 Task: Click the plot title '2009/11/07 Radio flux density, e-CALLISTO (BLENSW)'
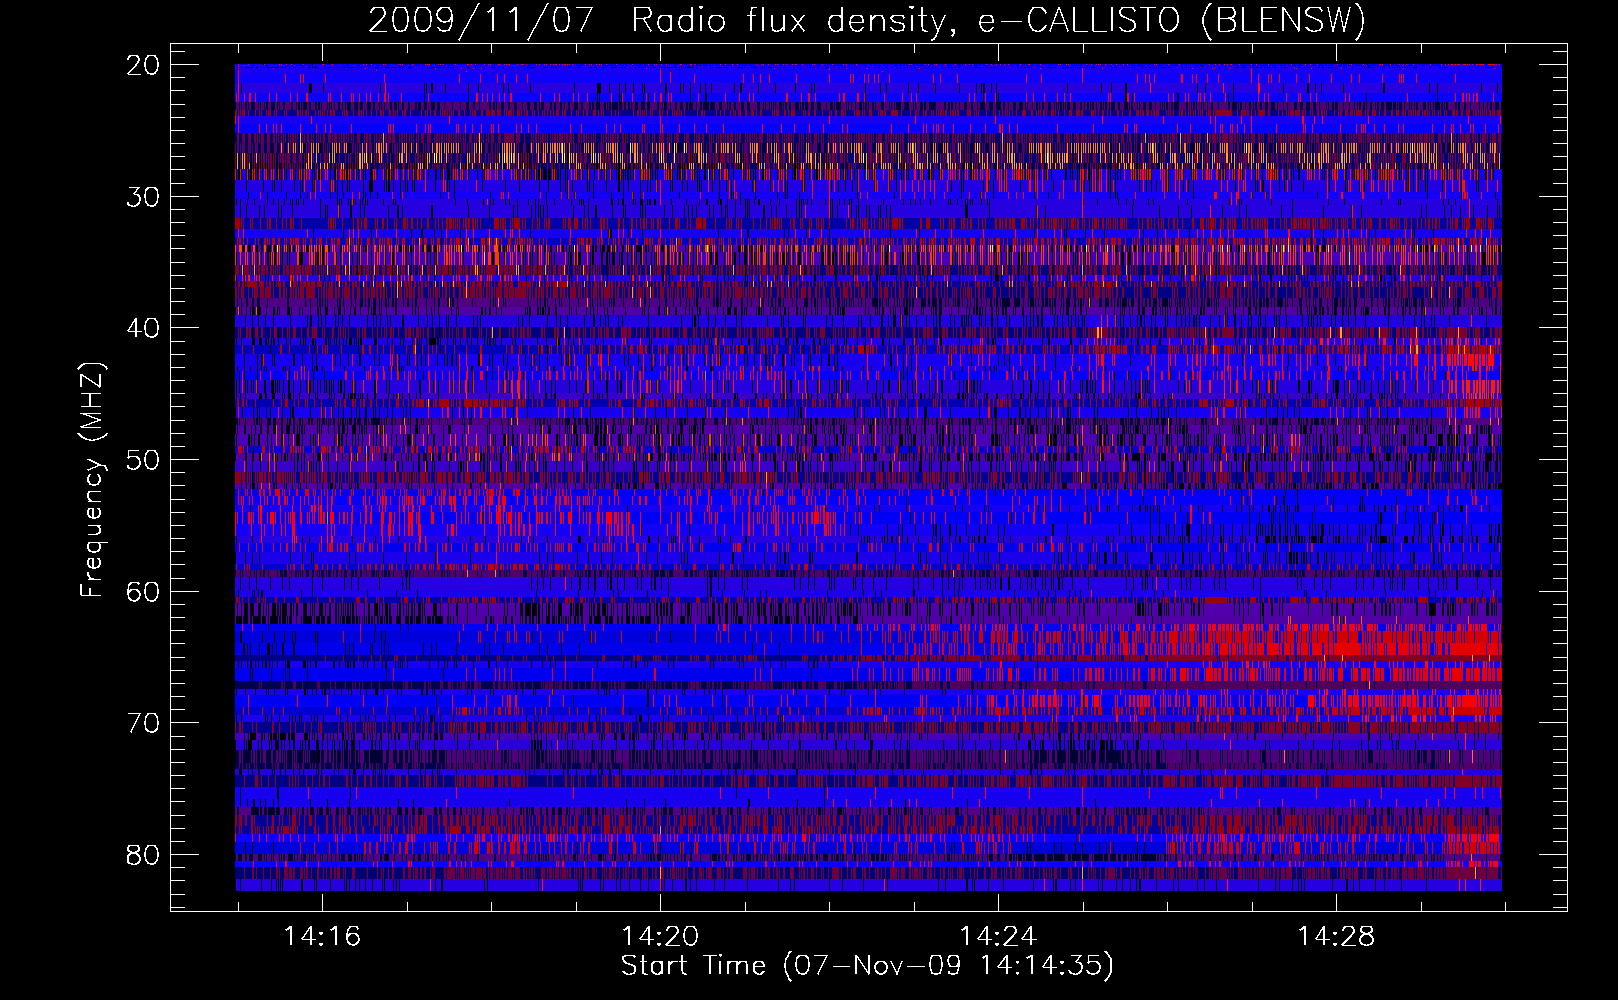click(x=867, y=21)
